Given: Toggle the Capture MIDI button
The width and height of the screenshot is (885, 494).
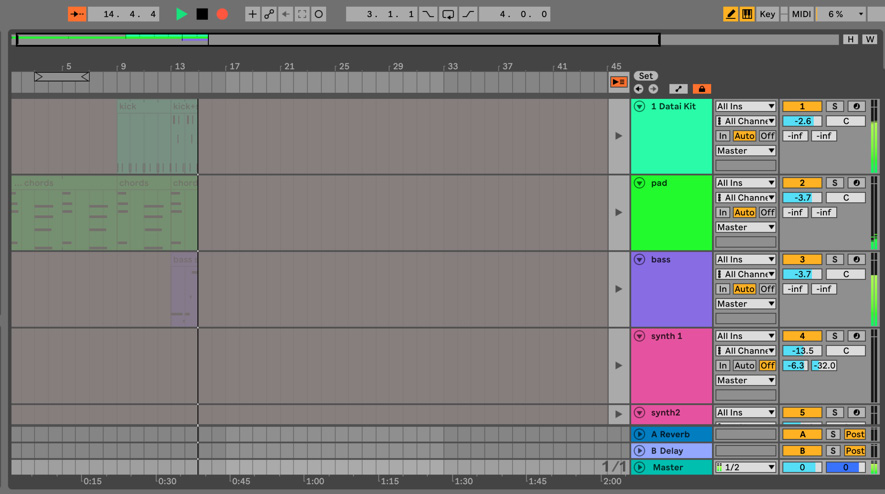Looking at the screenshot, I should pos(302,14).
